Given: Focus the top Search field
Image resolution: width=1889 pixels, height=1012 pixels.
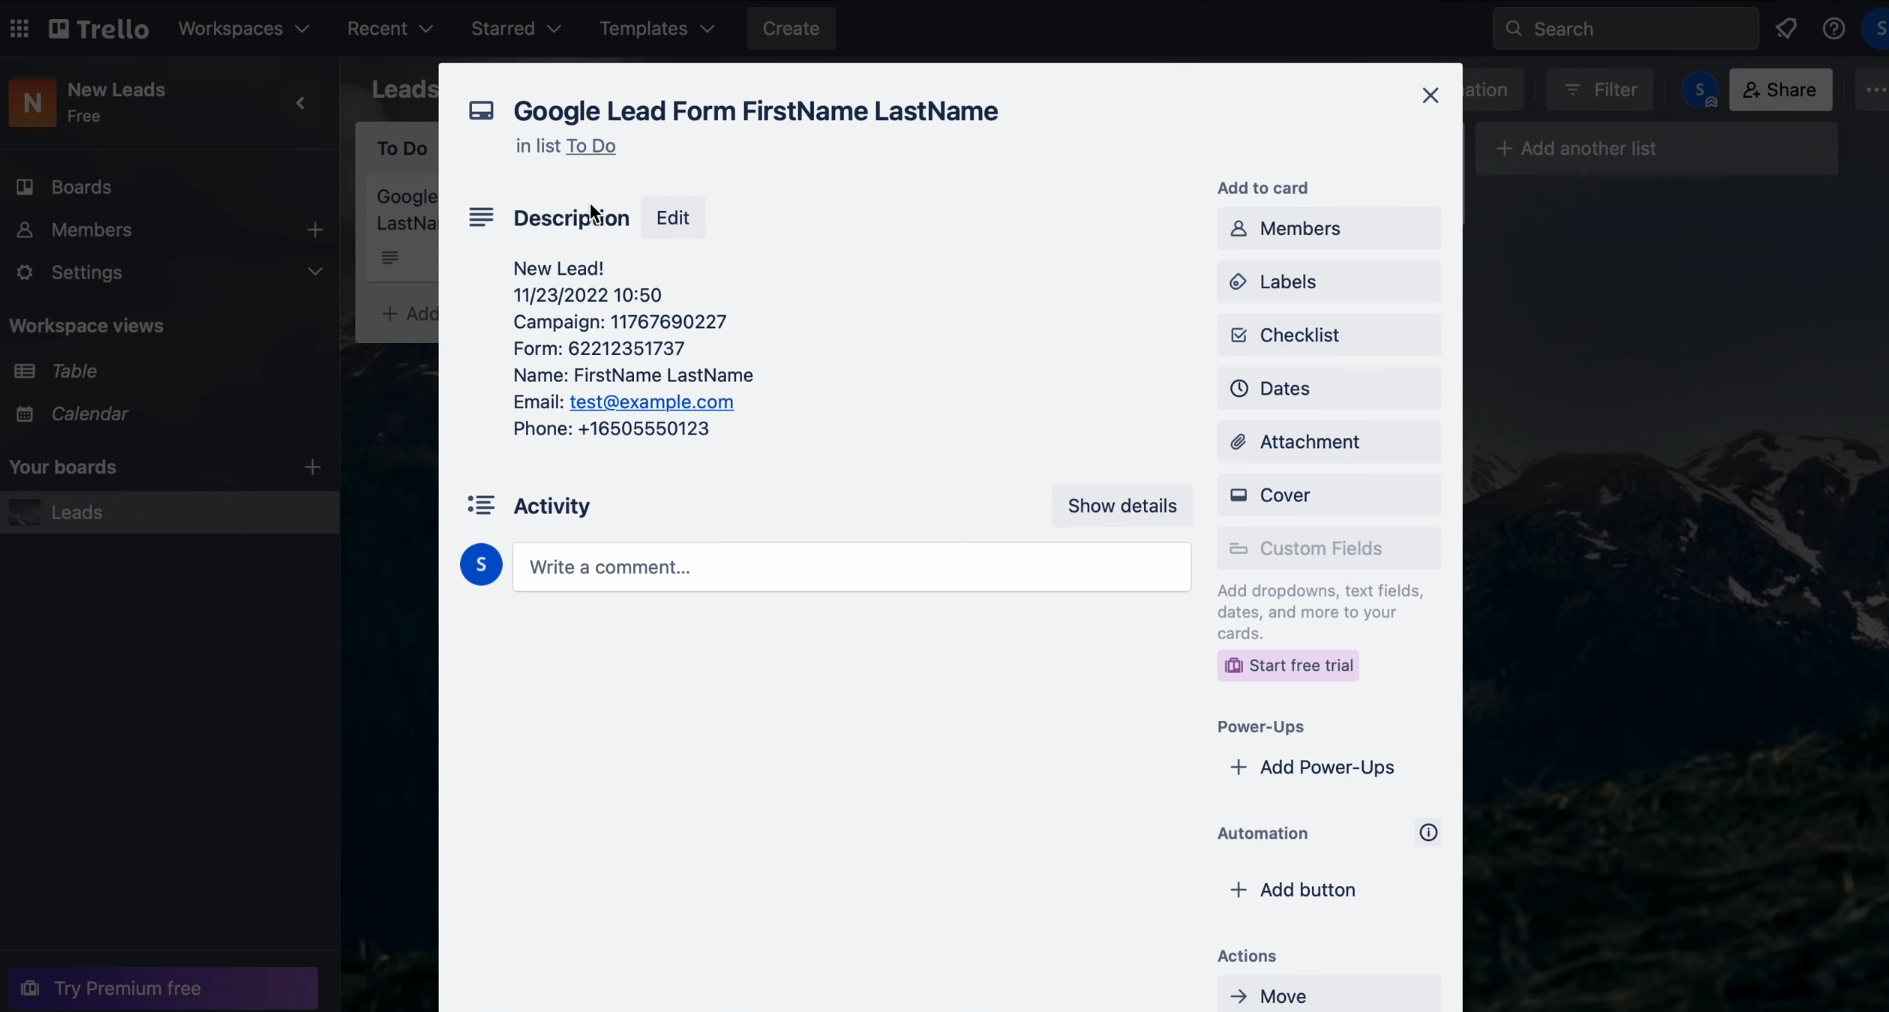Looking at the screenshot, I should (x=1625, y=29).
